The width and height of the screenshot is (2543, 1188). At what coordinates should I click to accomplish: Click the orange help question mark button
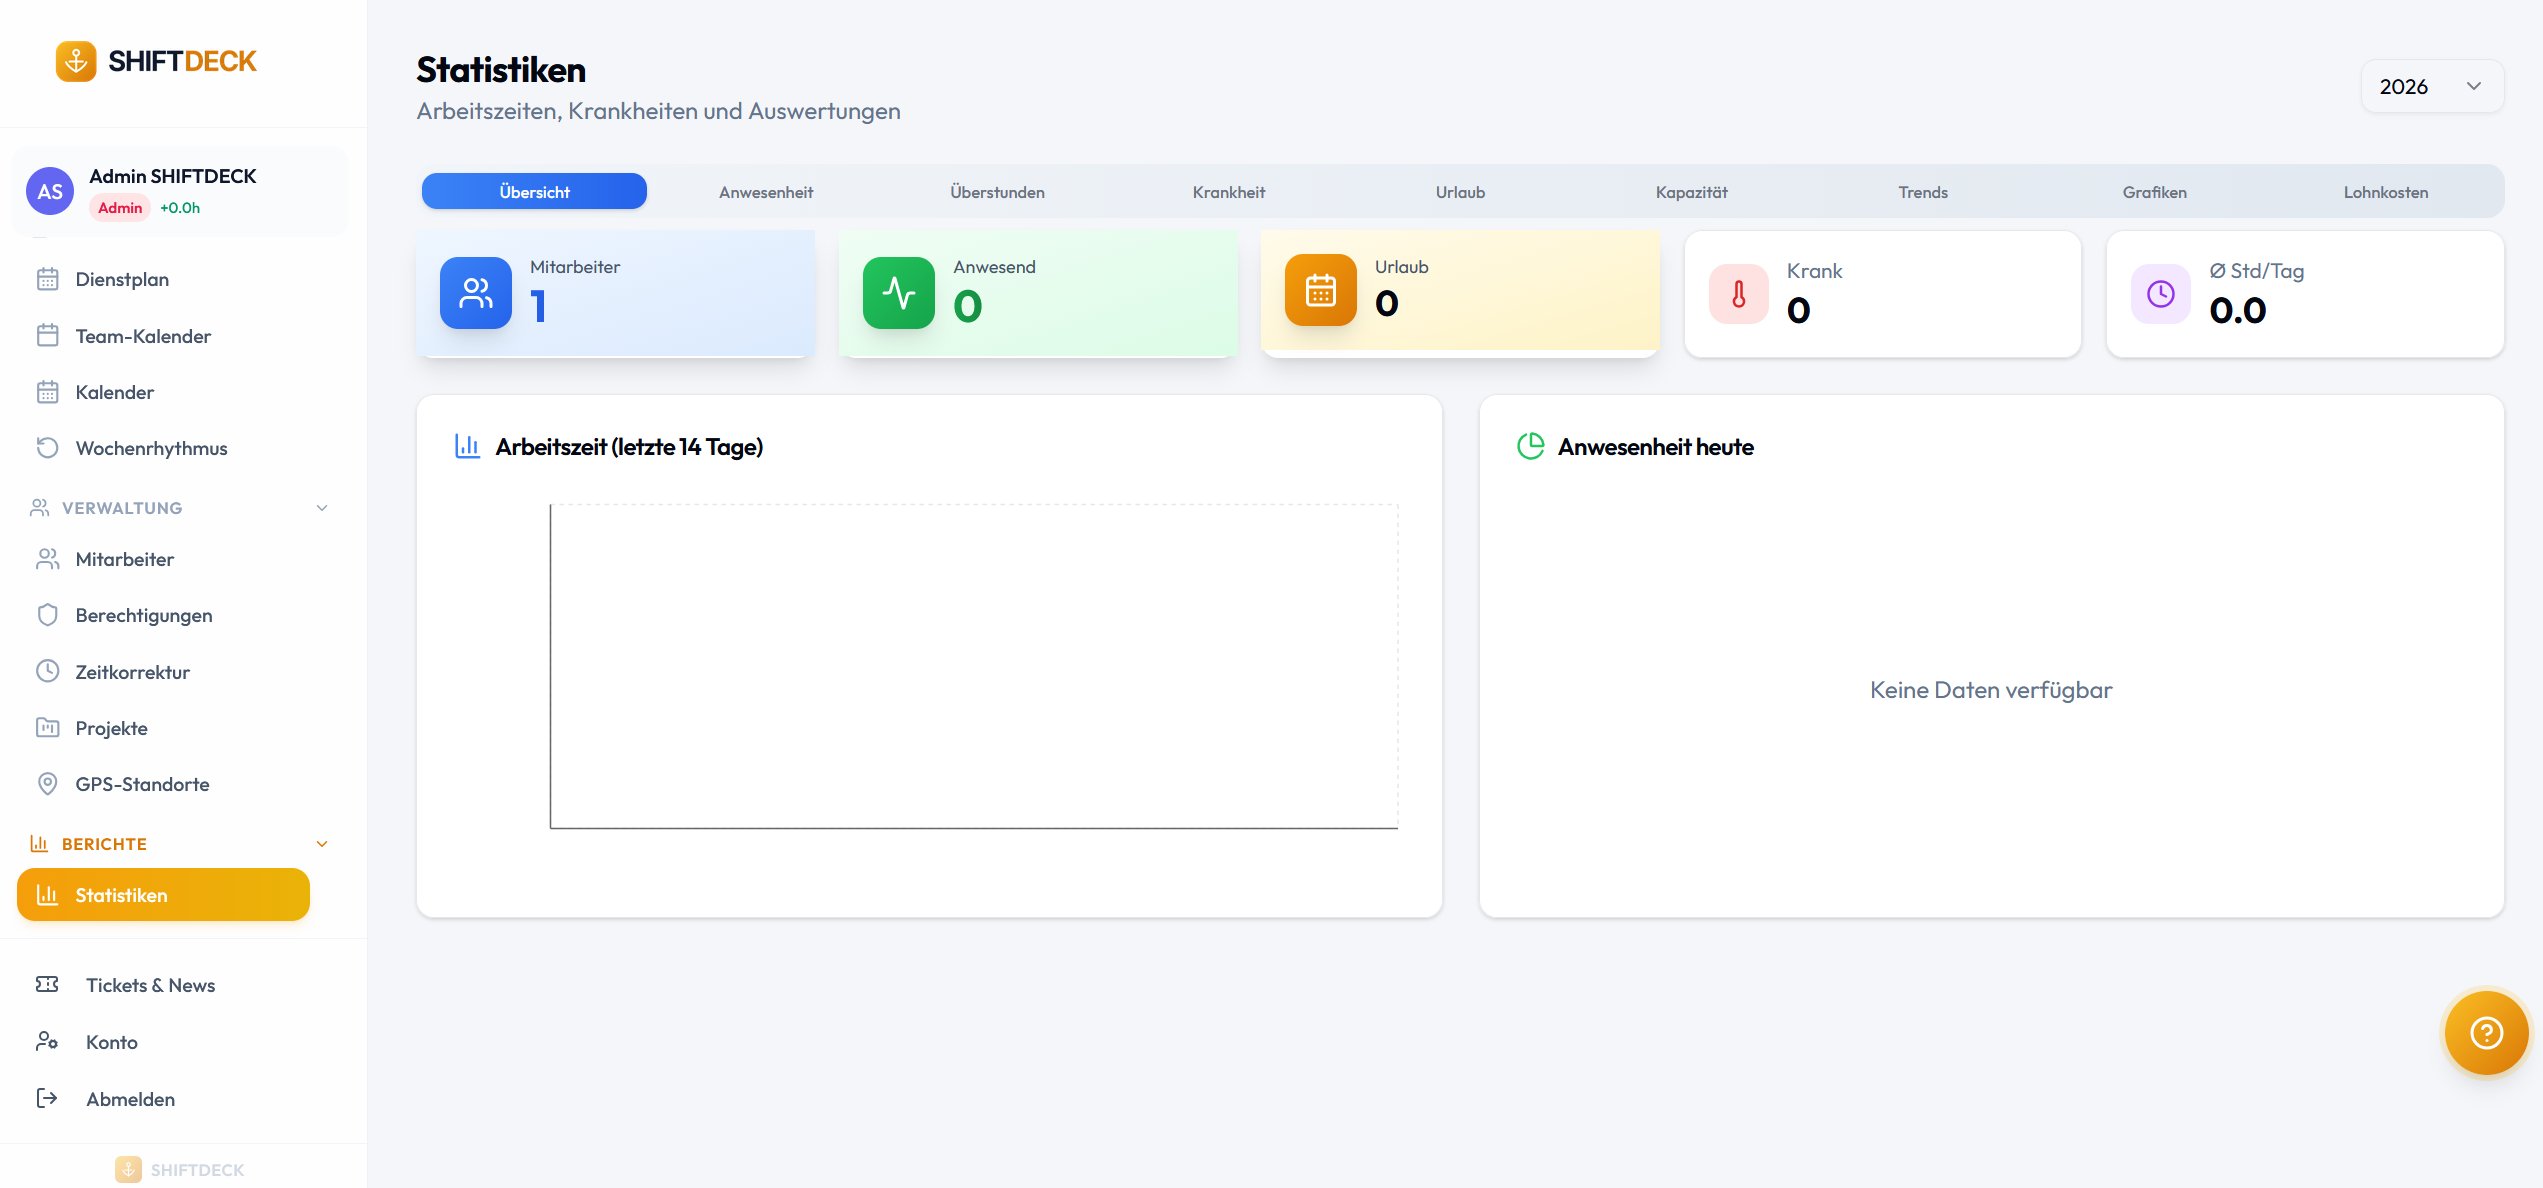pos(2485,1032)
